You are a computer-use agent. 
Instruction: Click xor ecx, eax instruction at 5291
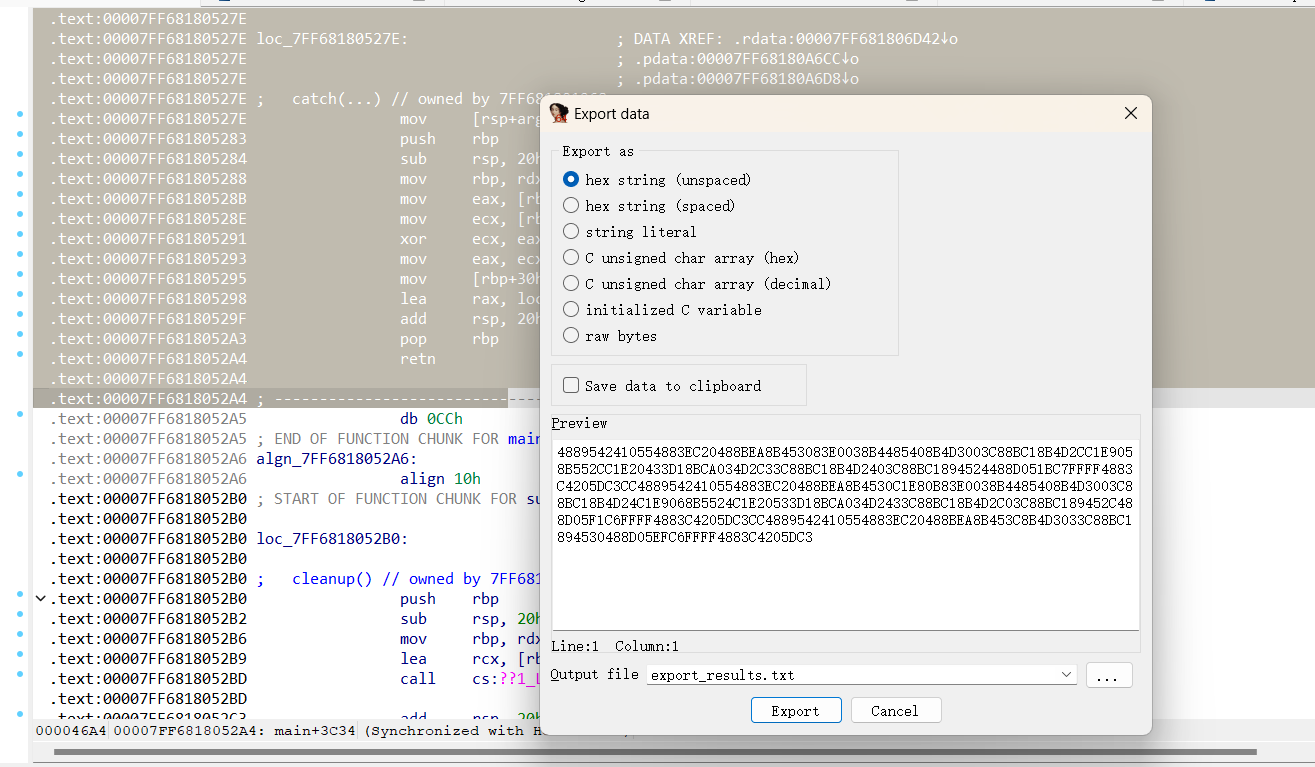point(470,239)
